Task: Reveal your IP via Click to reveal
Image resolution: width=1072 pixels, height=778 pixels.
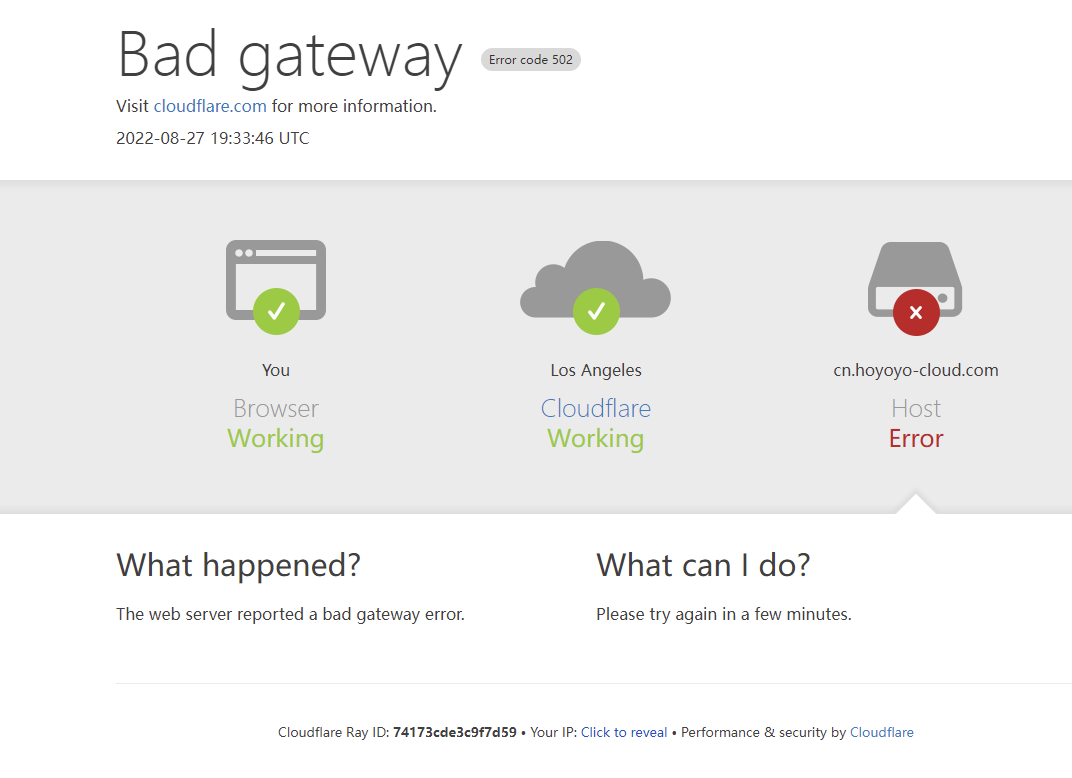Action: (624, 732)
